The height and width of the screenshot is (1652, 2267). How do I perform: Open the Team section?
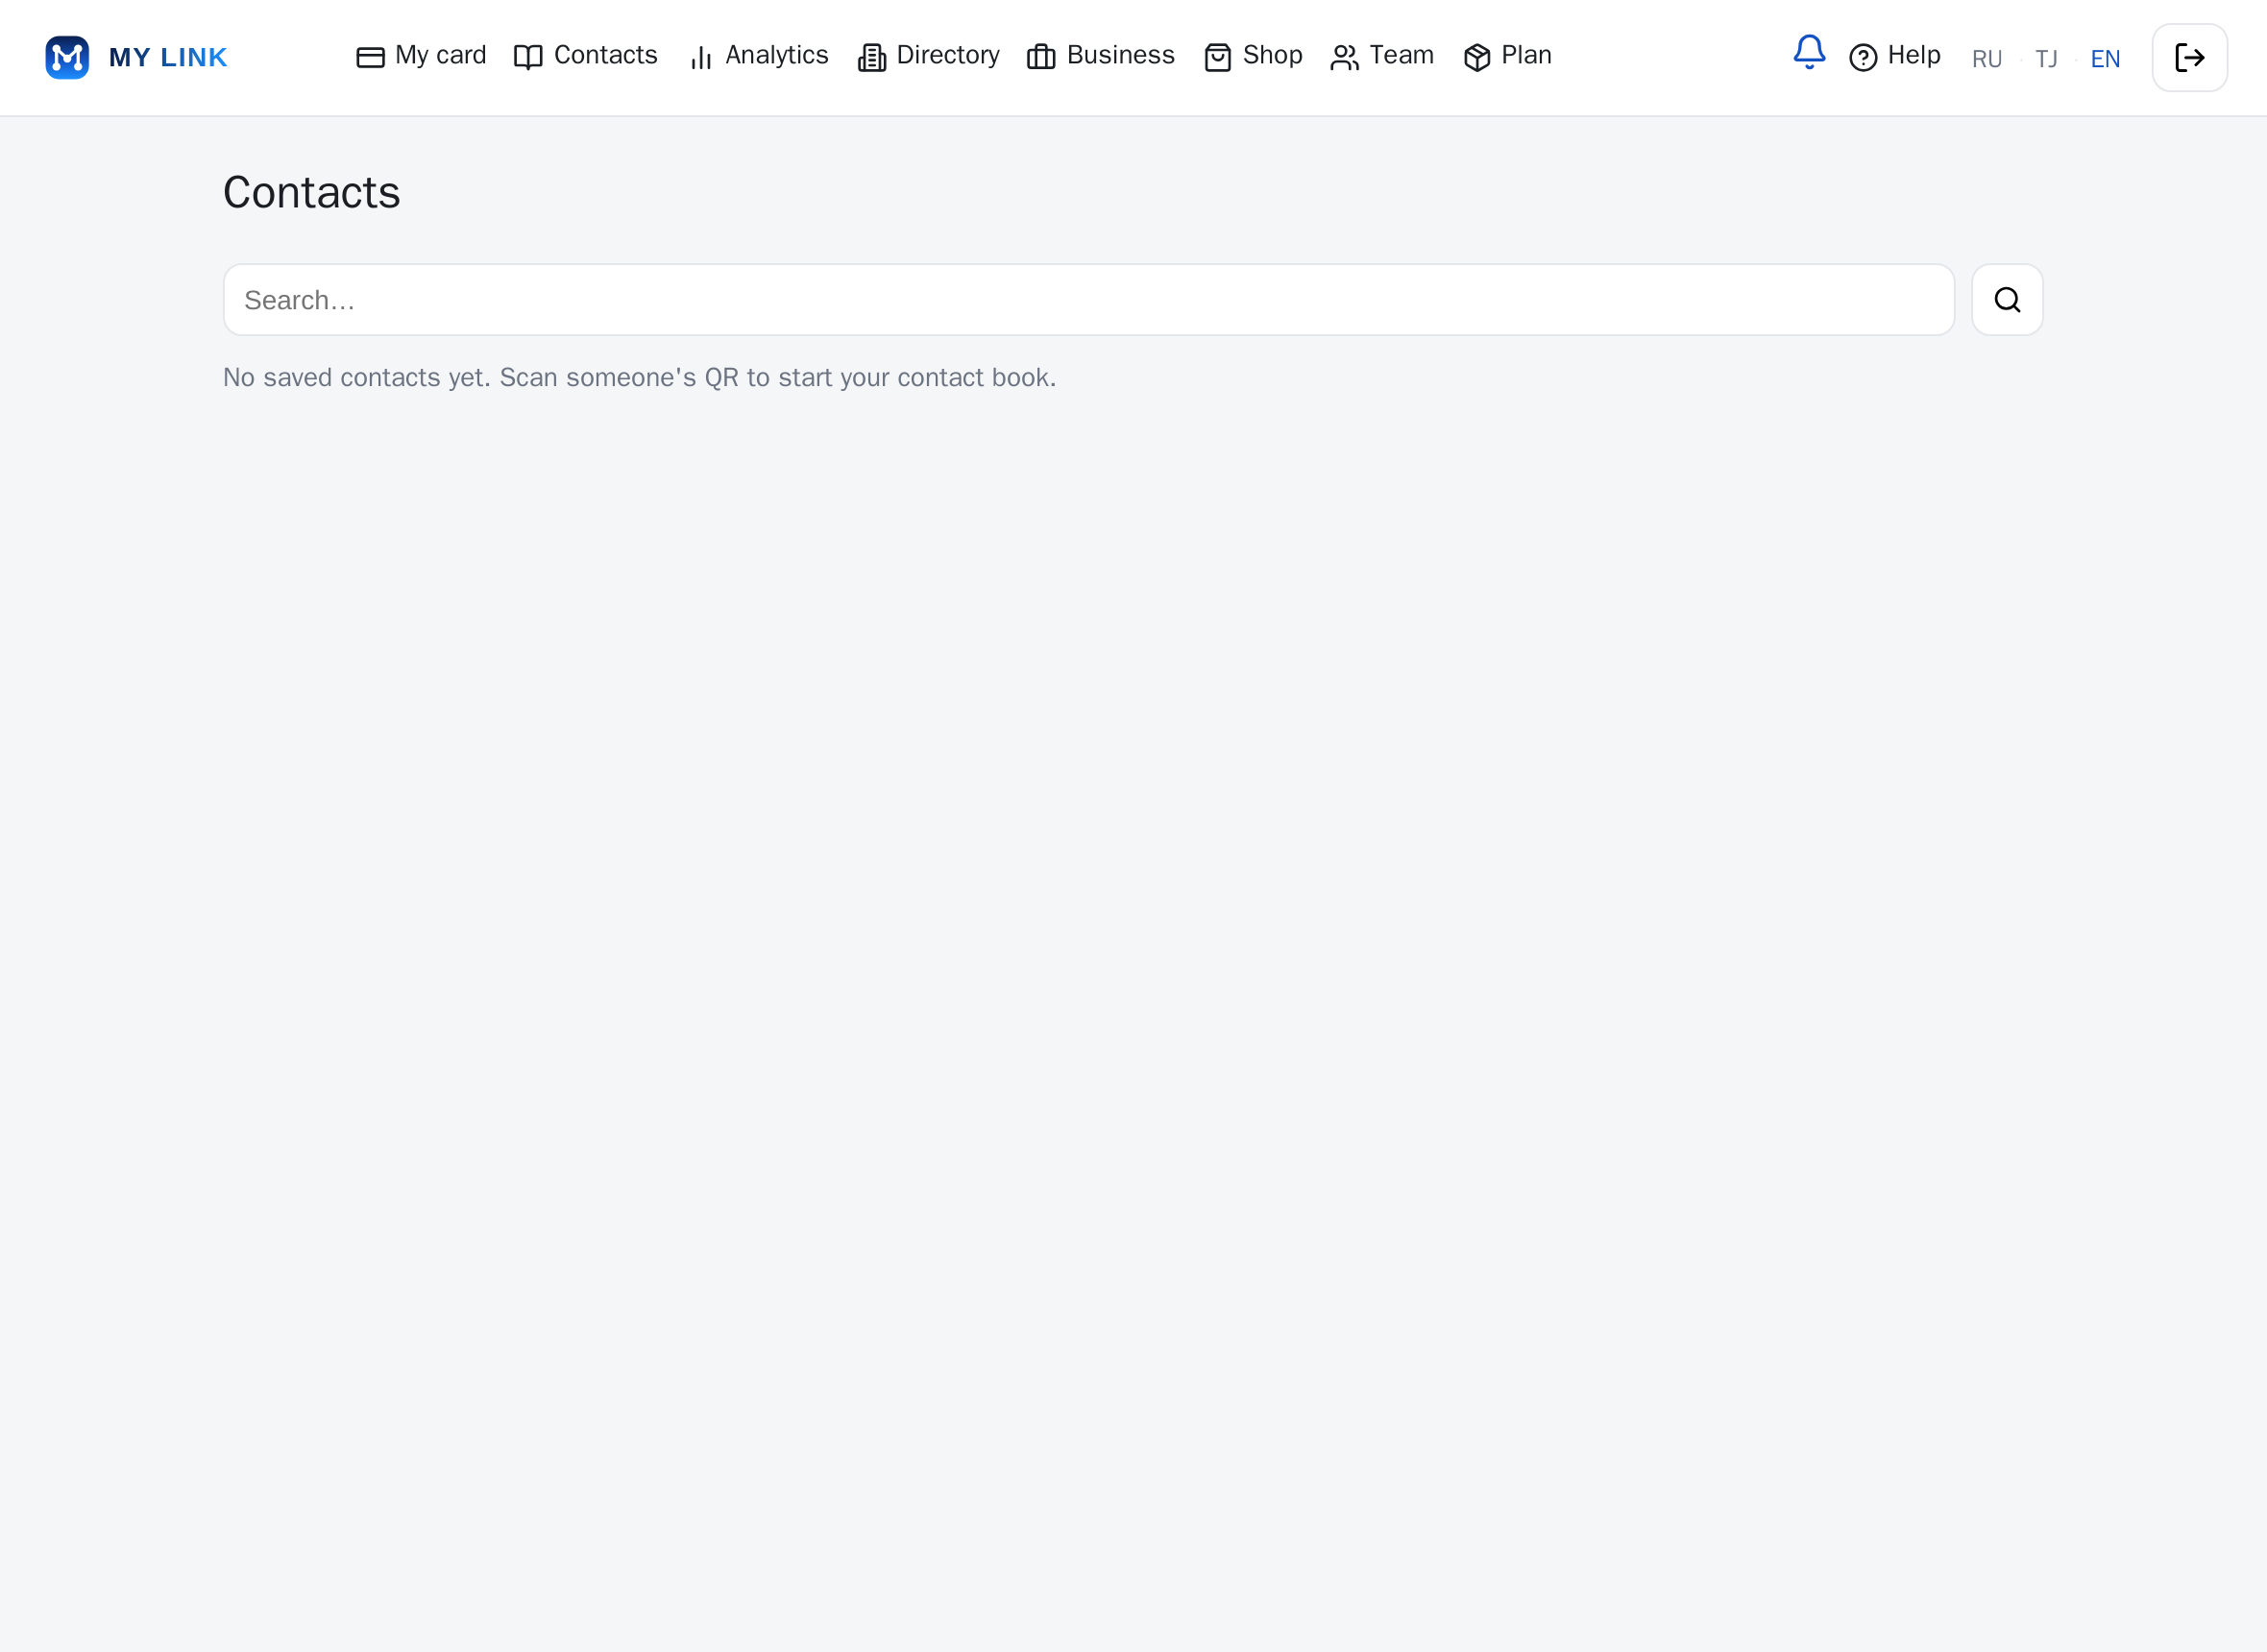(x=1382, y=56)
